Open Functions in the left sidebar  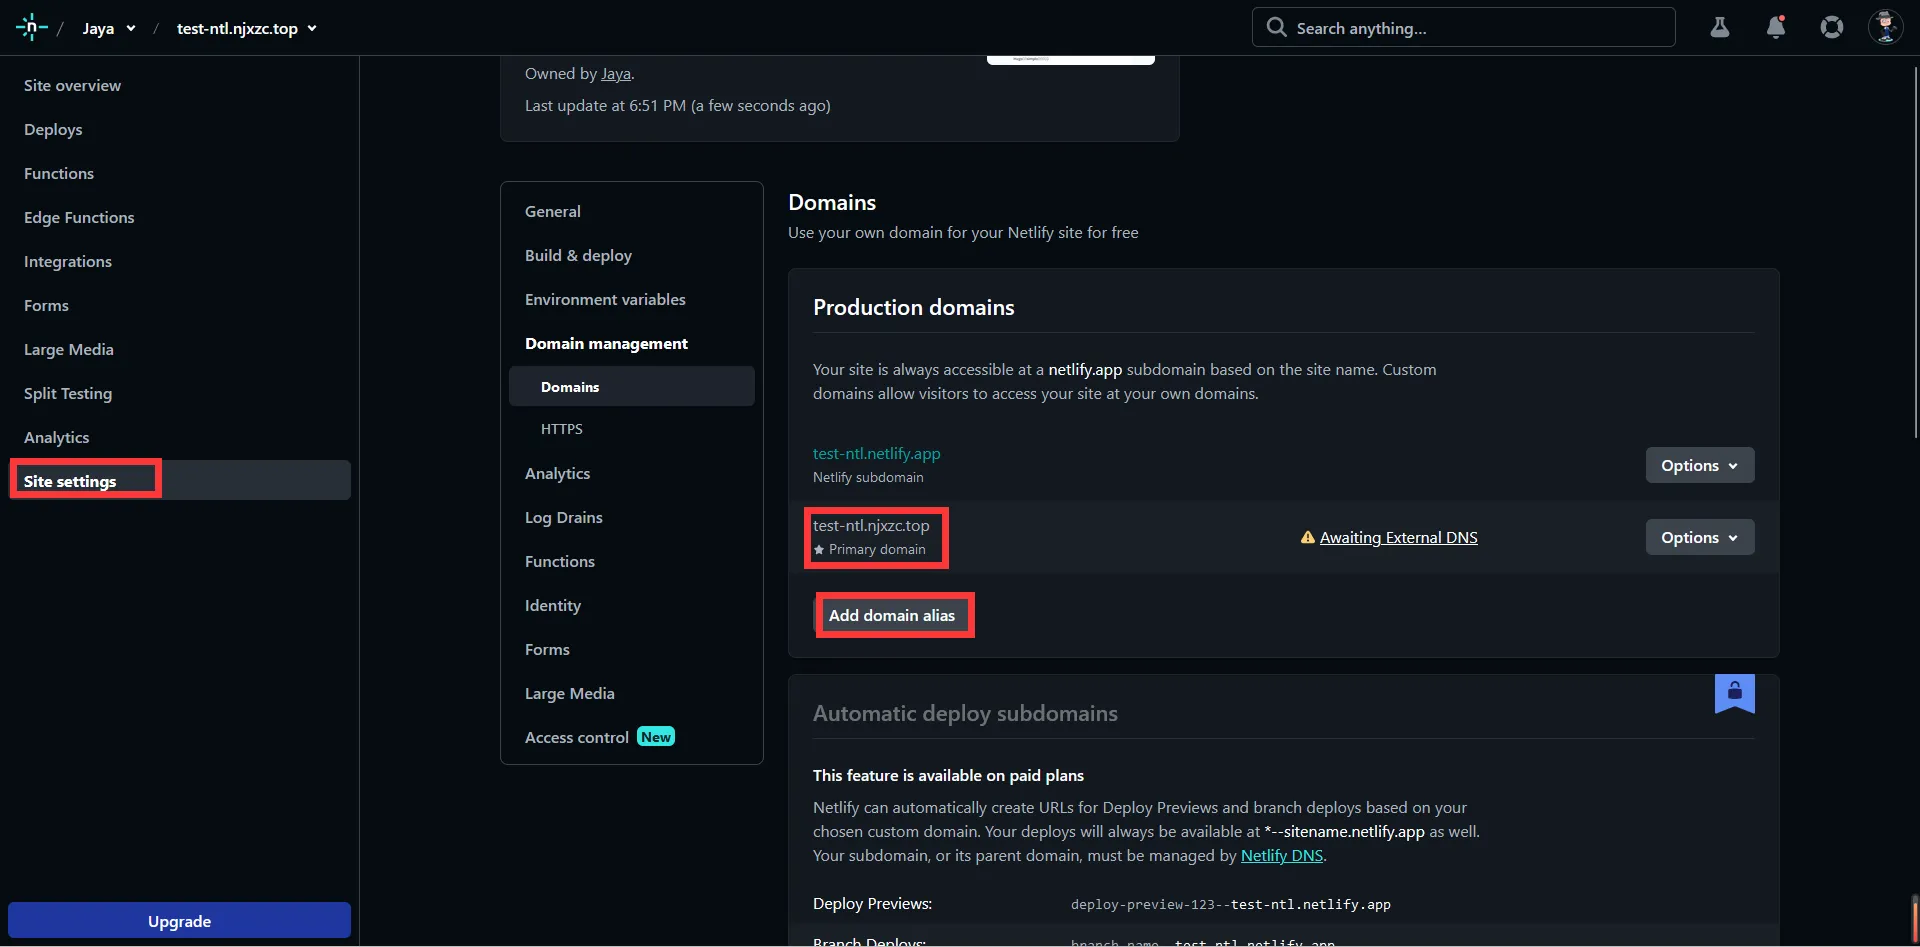[59, 174]
